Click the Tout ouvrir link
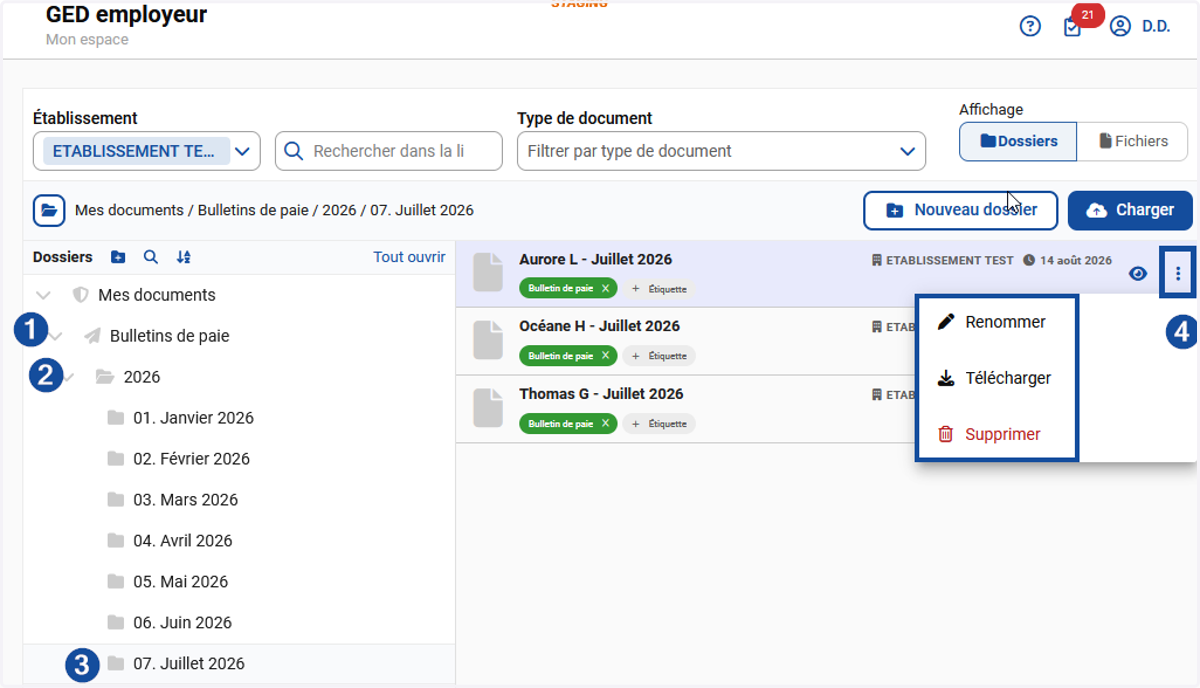The width and height of the screenshot is (1200, 688). [x=409, y=257]
